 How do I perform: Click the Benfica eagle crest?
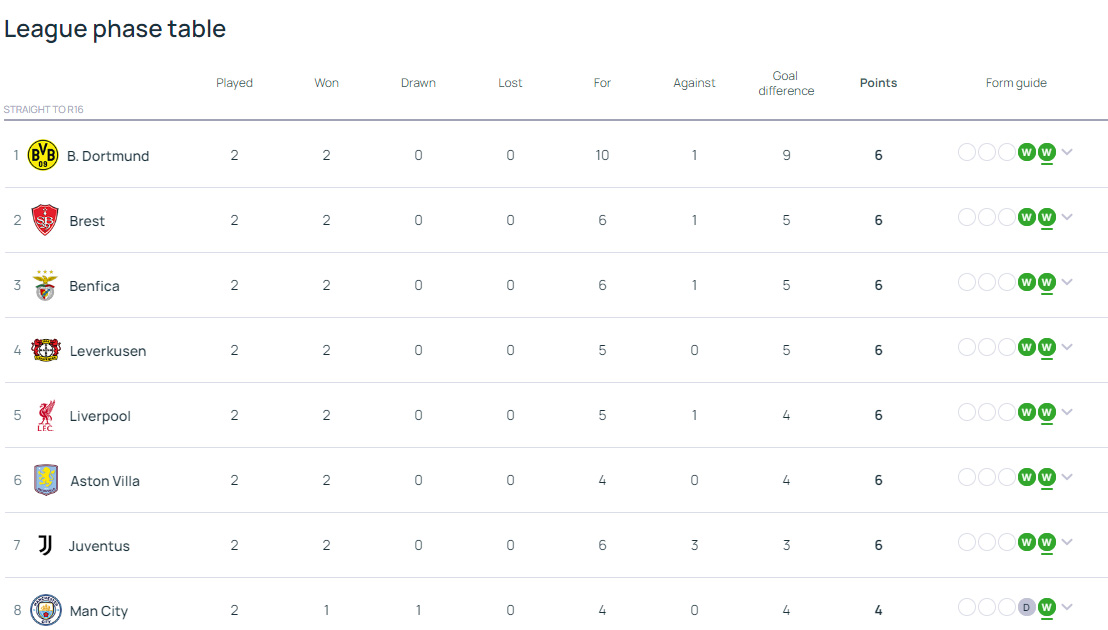tap(45, 285)
